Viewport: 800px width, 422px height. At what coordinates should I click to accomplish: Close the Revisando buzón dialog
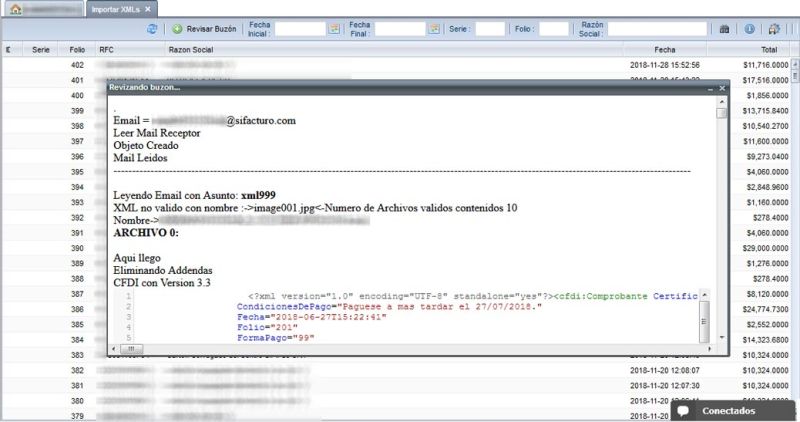click(x=721, y=88)
